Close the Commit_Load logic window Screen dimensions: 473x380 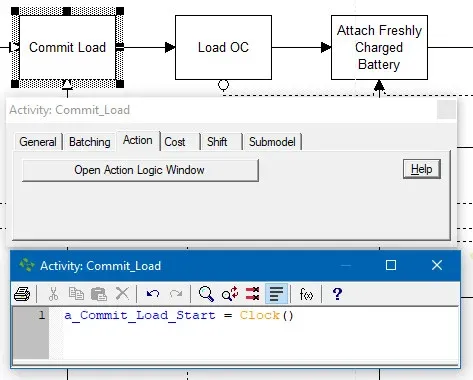coord(437,265)
